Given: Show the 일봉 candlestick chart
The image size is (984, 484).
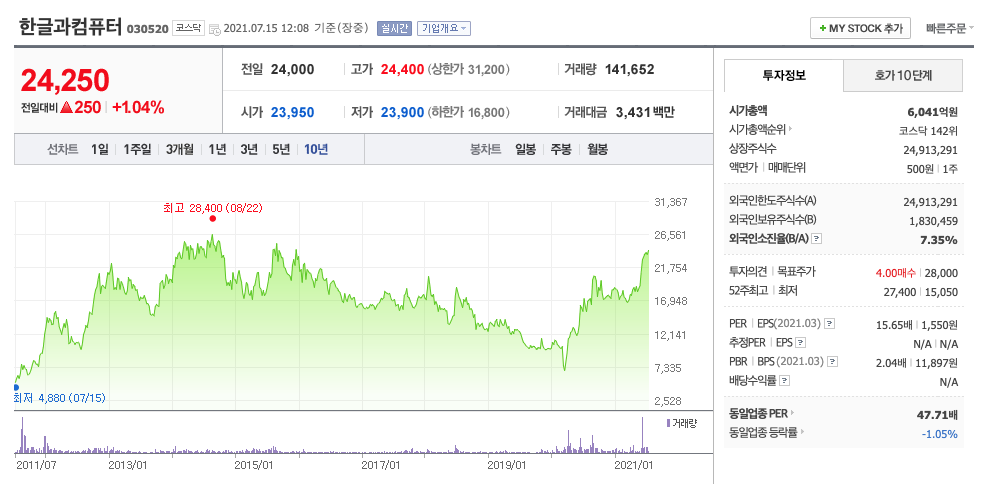Looking at the screenshot, I should click(525, 149).
